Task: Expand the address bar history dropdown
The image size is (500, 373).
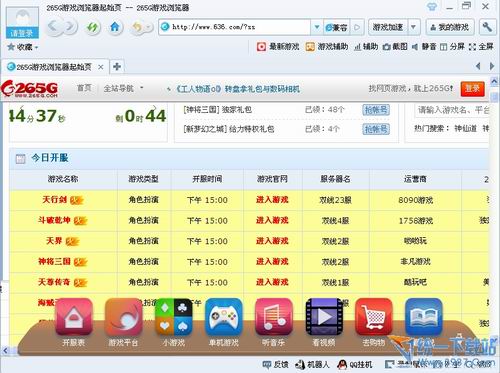Action: (317, 27)
